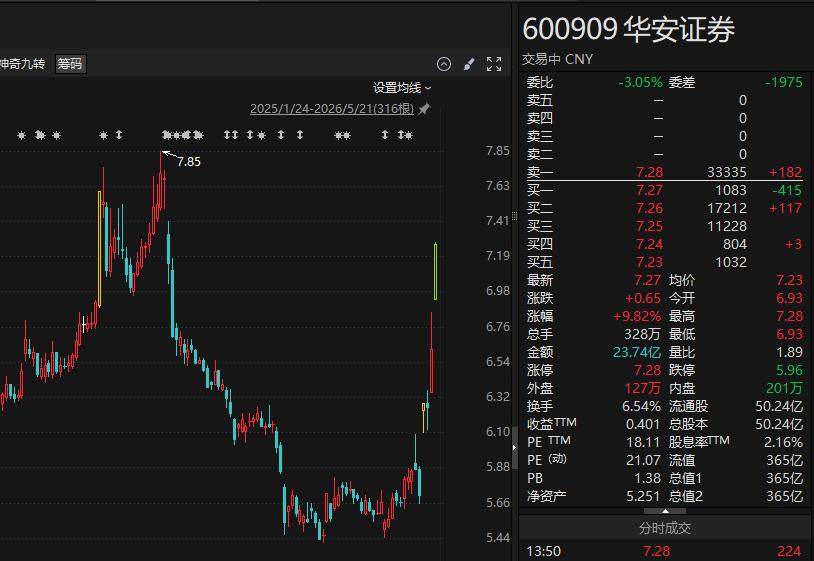
Task: Click the 跌停 price 5.96
Action: pos(790,370)
